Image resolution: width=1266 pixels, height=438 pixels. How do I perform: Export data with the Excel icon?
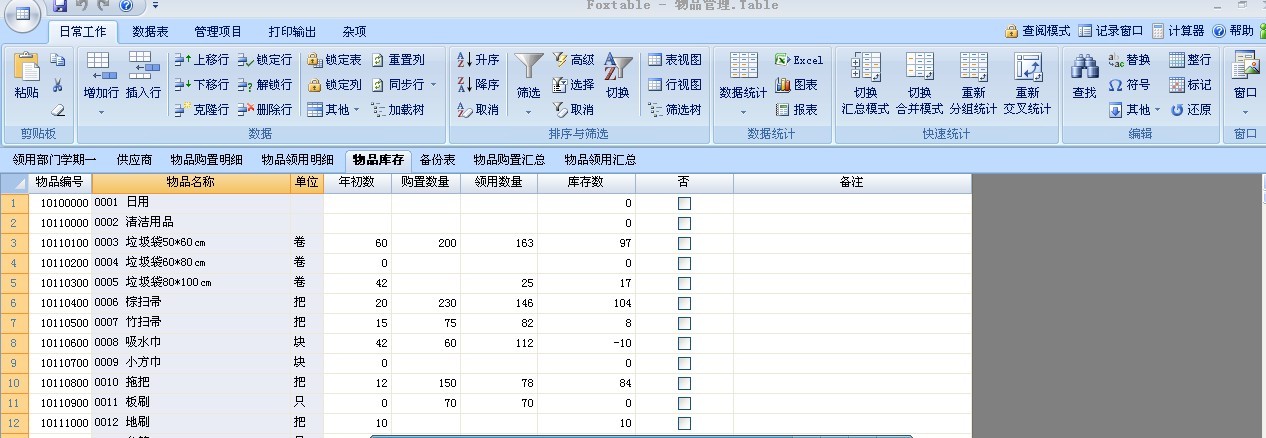[x=798, y=60]
